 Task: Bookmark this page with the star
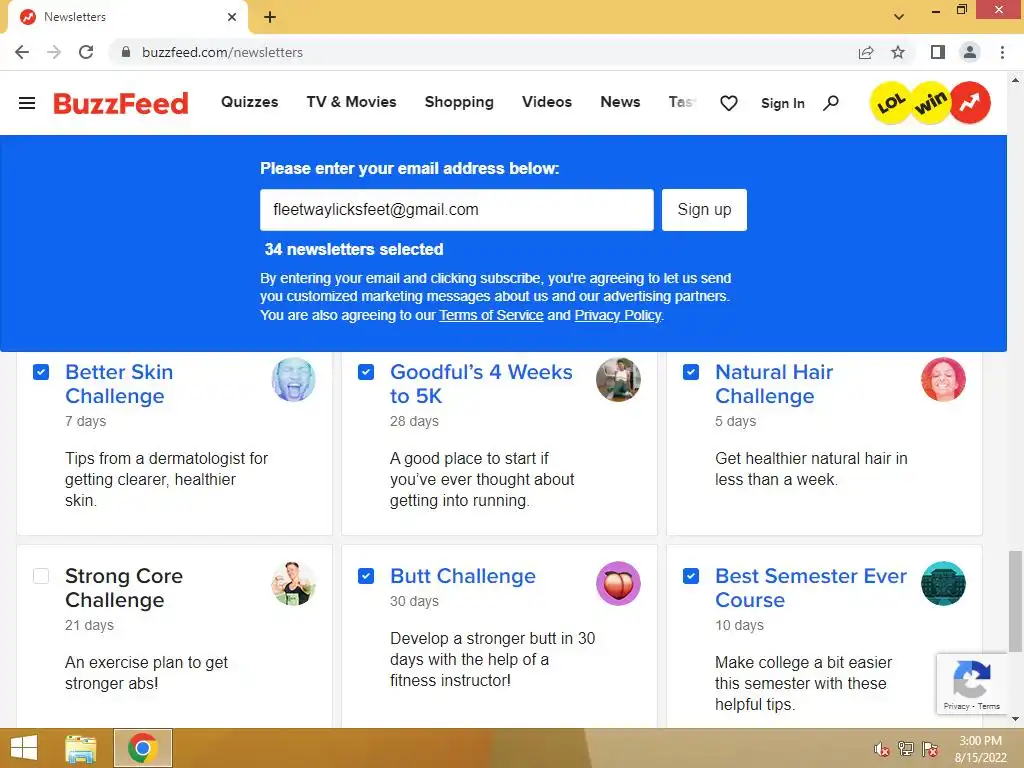[x=898, y=52]
